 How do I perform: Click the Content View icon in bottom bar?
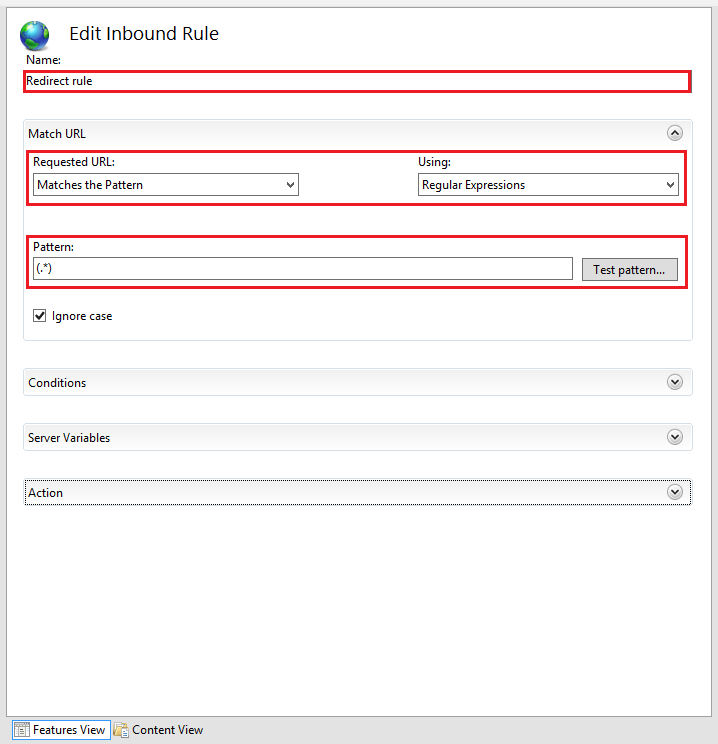[x=121, y=730]
